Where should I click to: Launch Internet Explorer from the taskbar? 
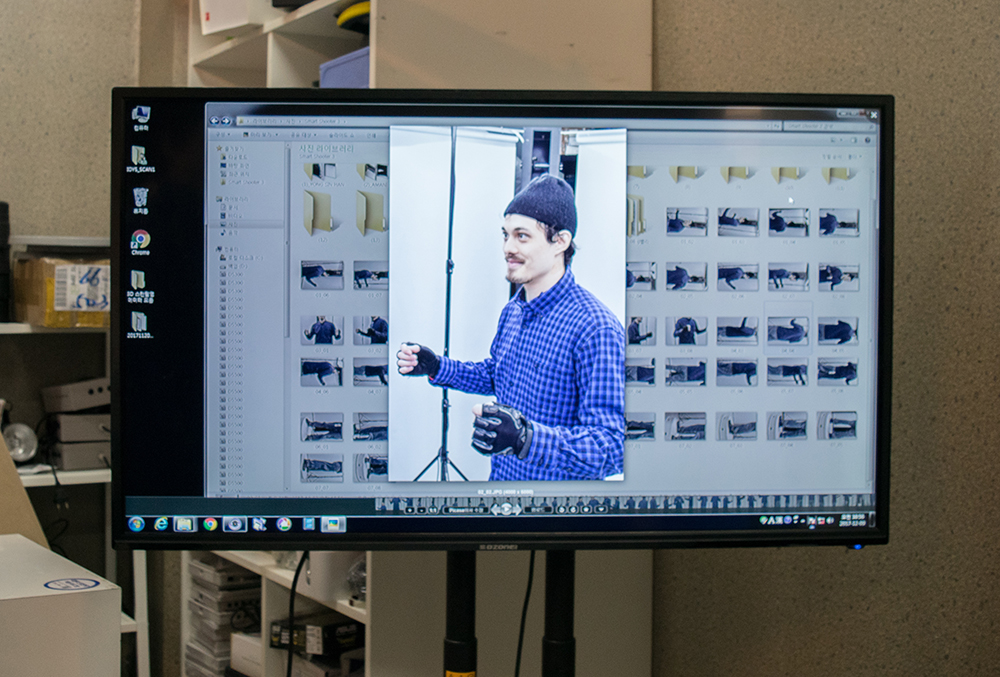[161, 524]
